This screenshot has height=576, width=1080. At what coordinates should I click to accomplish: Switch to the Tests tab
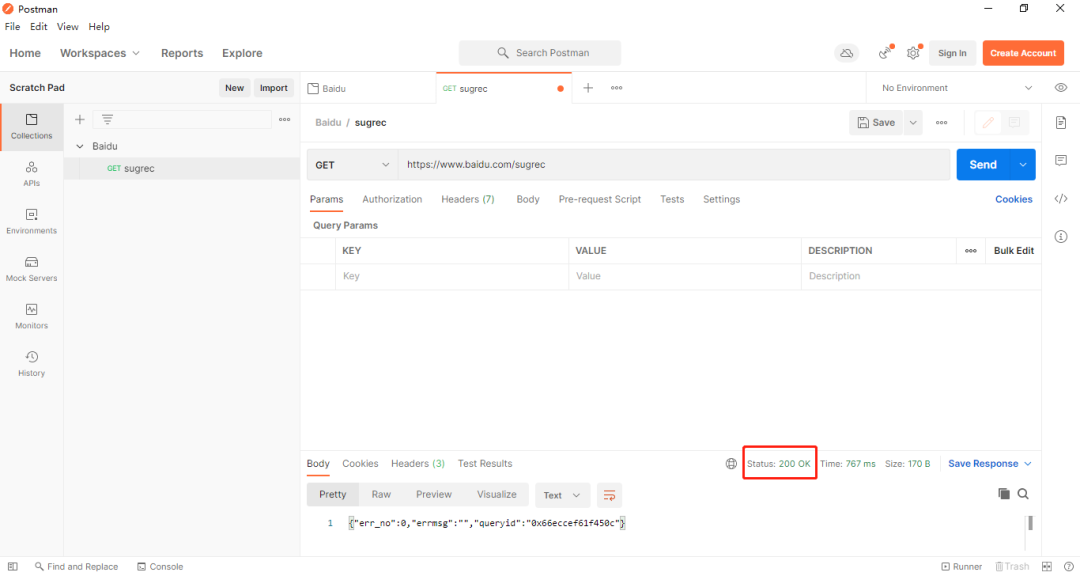[x=672, y=199]
